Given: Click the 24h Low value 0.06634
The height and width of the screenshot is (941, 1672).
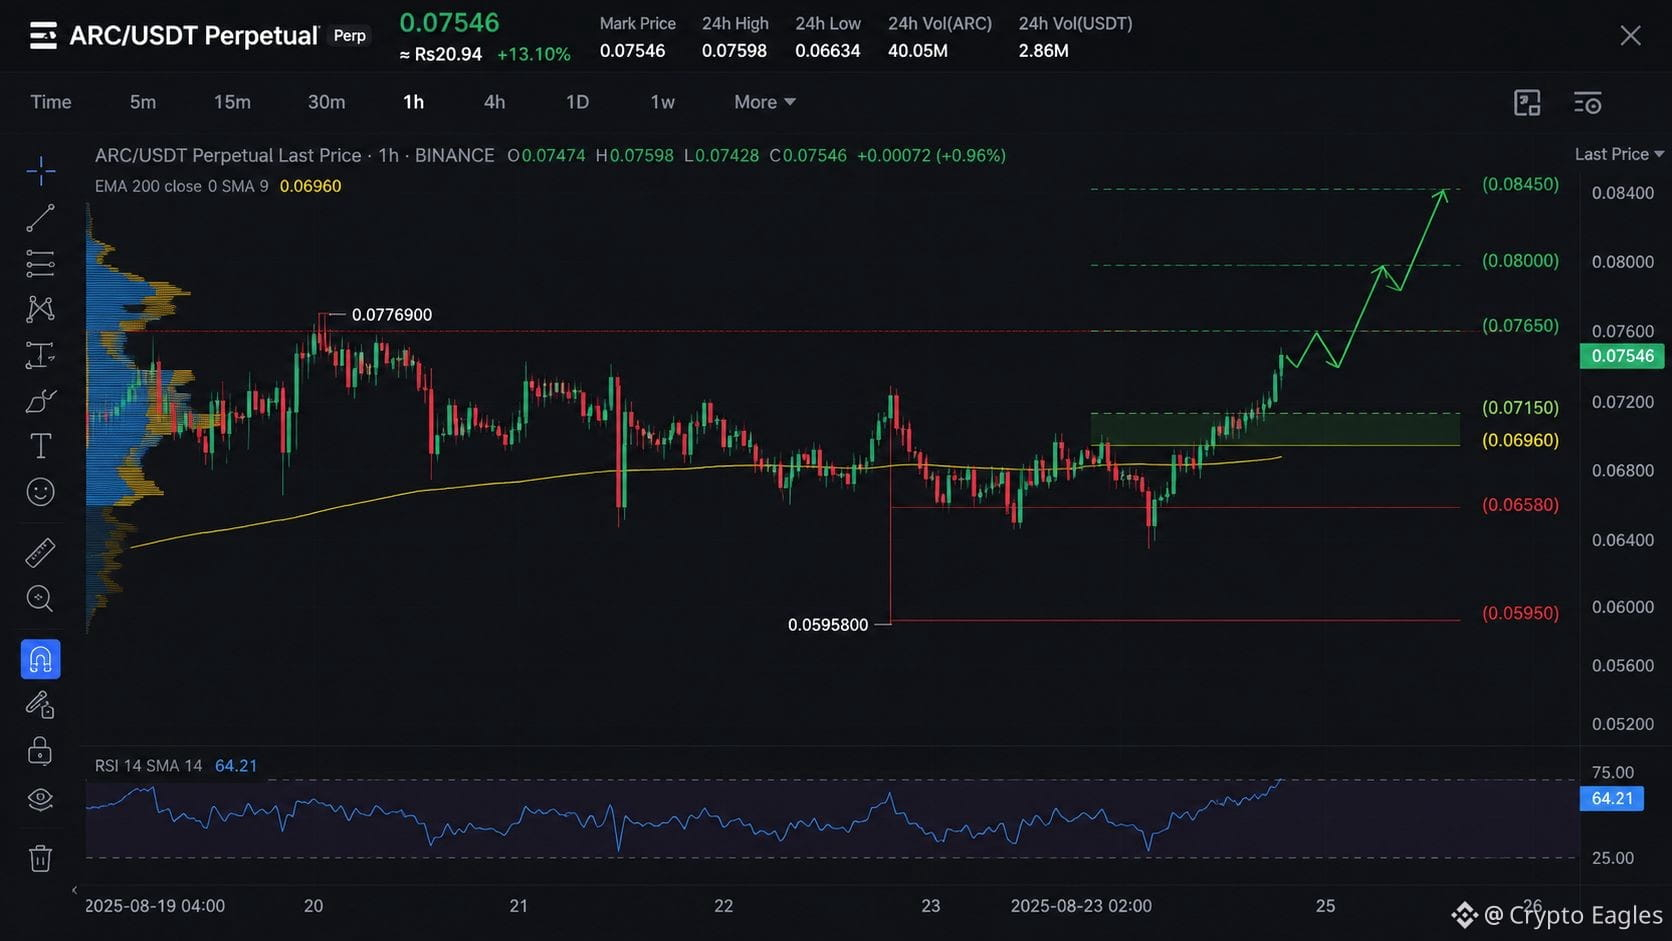Looking at the screenshot, I should click(x=828, y=51).
